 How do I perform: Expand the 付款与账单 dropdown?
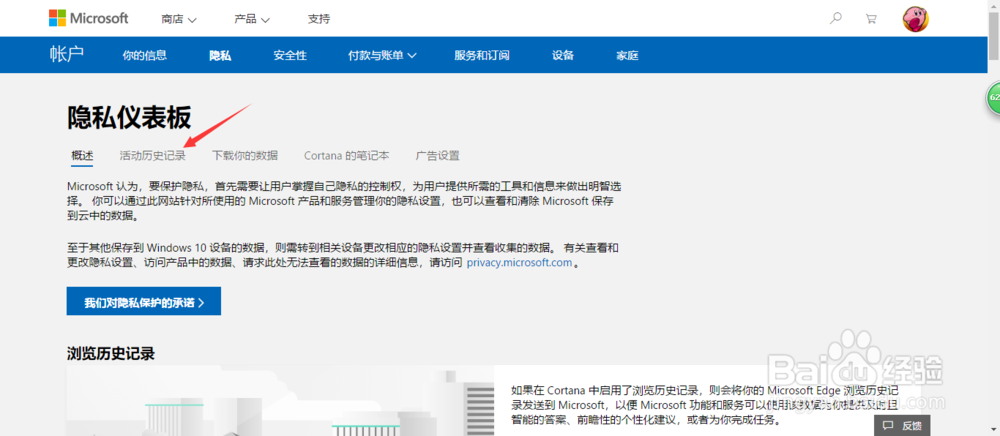[x=382, y=55]
